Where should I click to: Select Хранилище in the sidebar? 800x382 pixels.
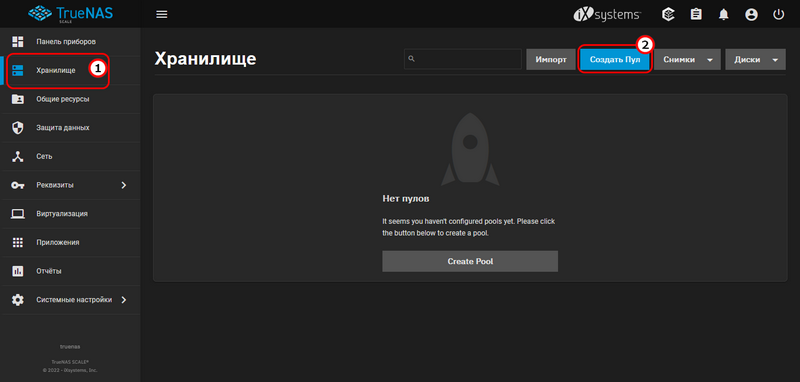click(x=70, y=70)
